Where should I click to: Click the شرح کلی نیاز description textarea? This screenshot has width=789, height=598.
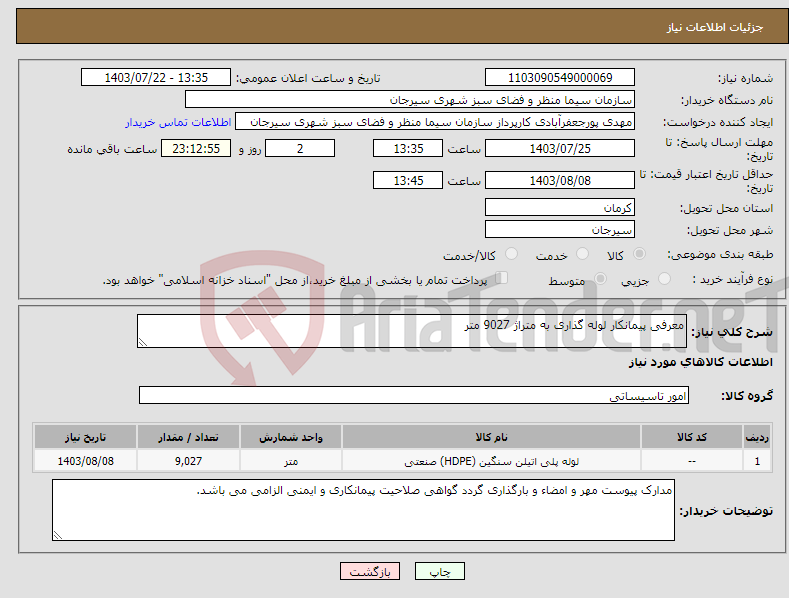[x=412, y=331]
